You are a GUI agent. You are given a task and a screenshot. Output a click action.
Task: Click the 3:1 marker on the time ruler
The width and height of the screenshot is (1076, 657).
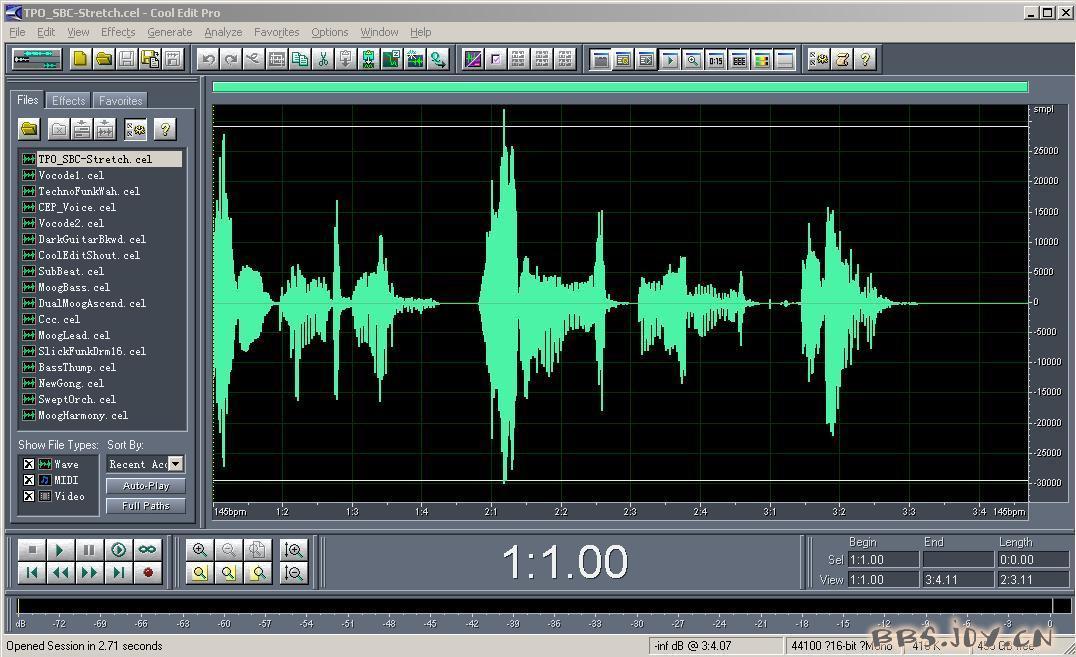(x=769, y=511)
